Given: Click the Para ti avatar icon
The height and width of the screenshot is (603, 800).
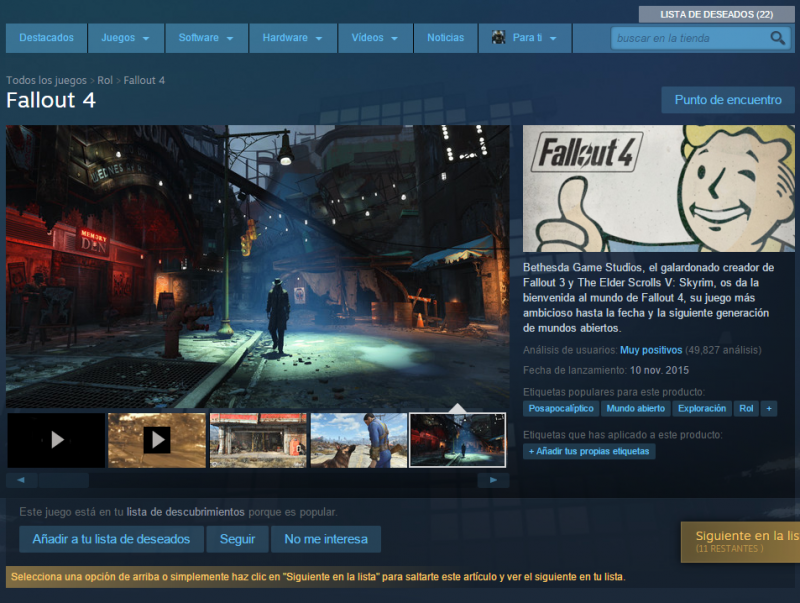Looking at the screenshot, I should point(498,37).
